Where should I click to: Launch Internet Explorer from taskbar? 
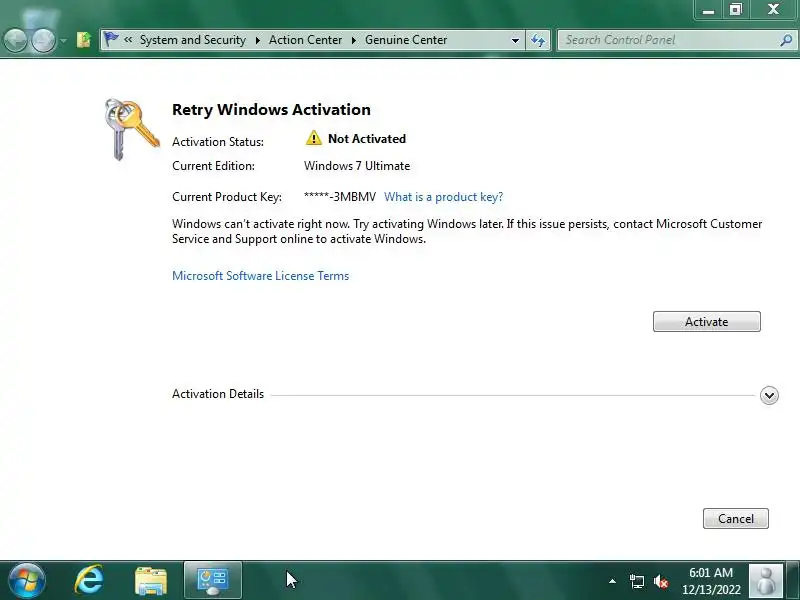coord(89,580)
